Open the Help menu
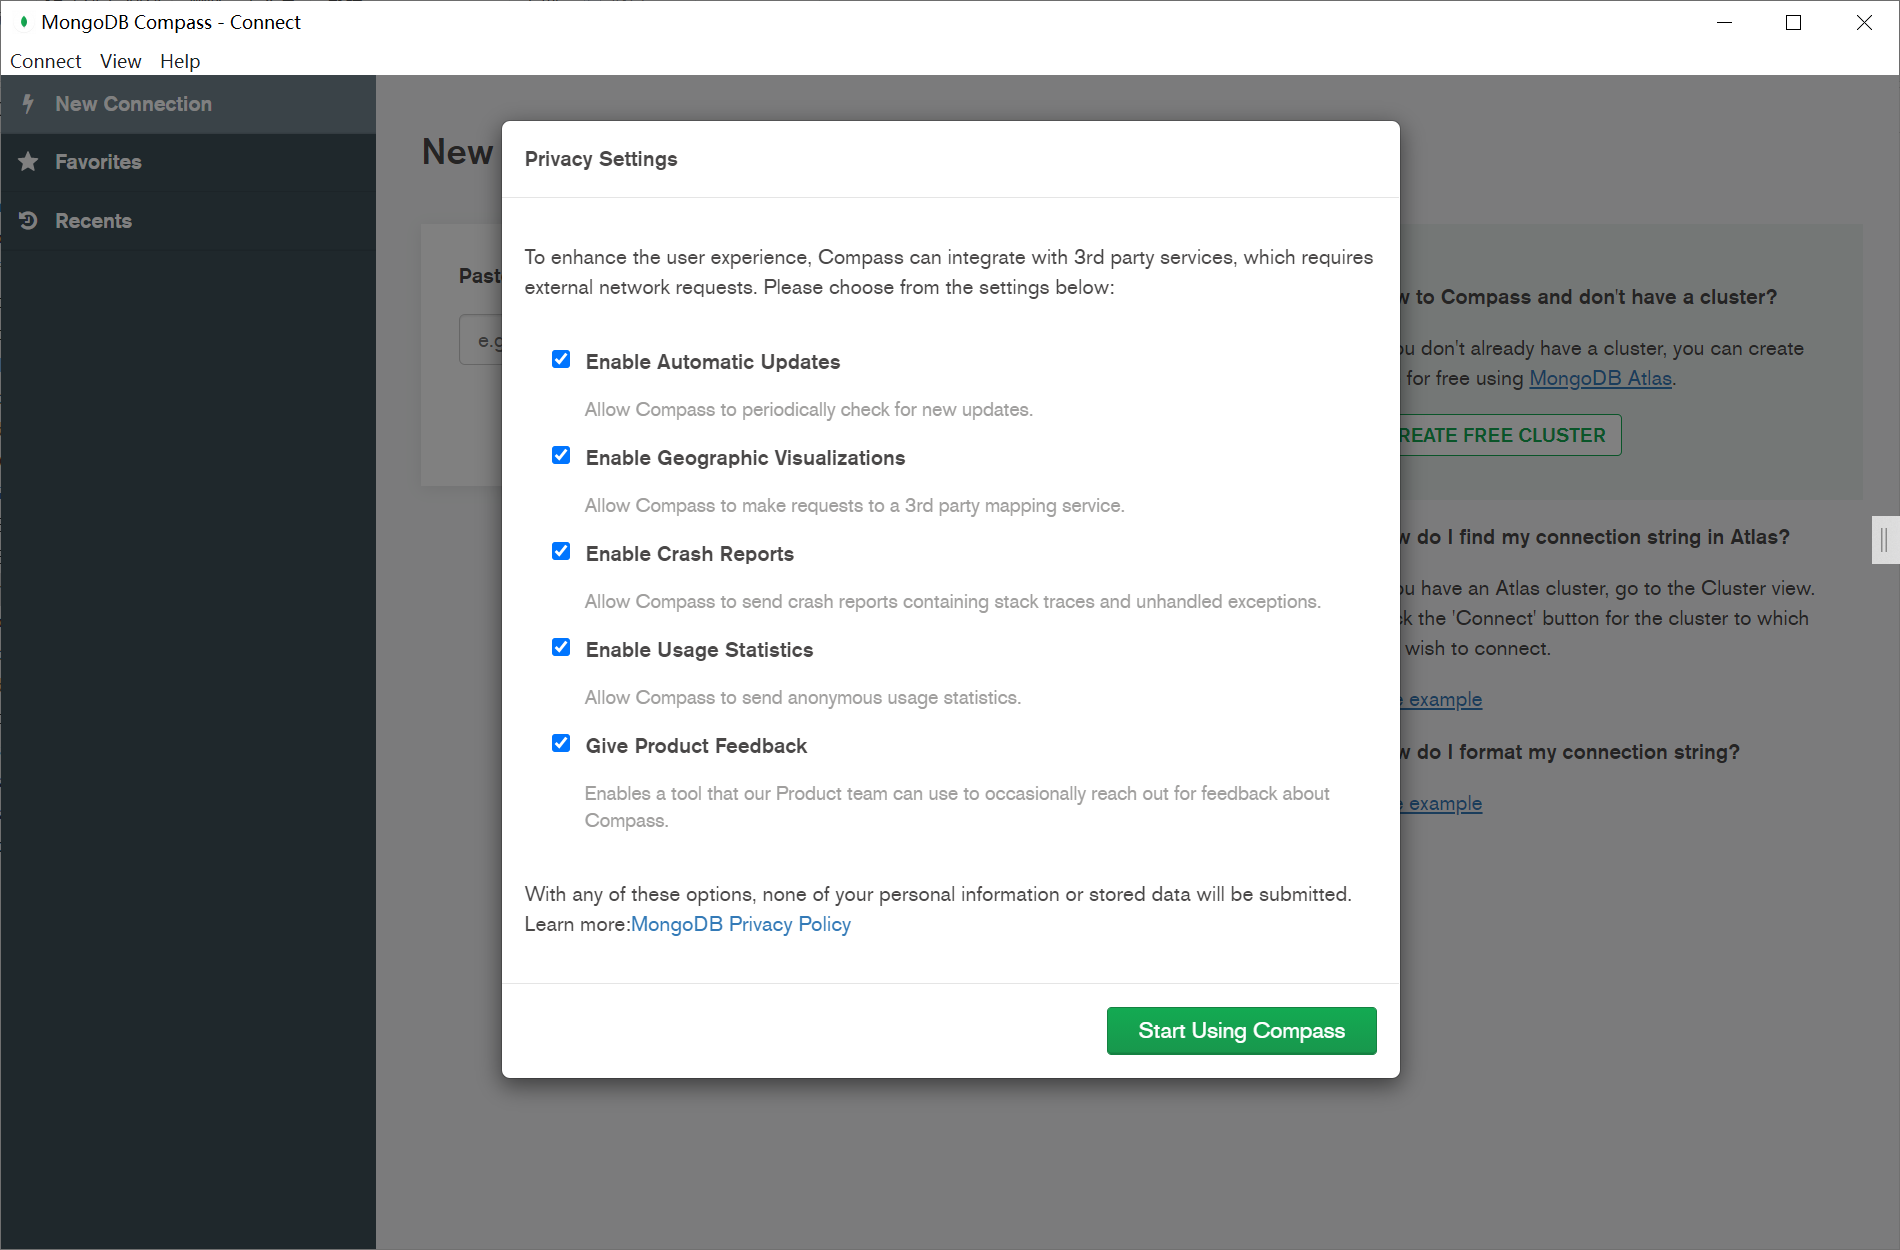 click(x=180, y=61)
